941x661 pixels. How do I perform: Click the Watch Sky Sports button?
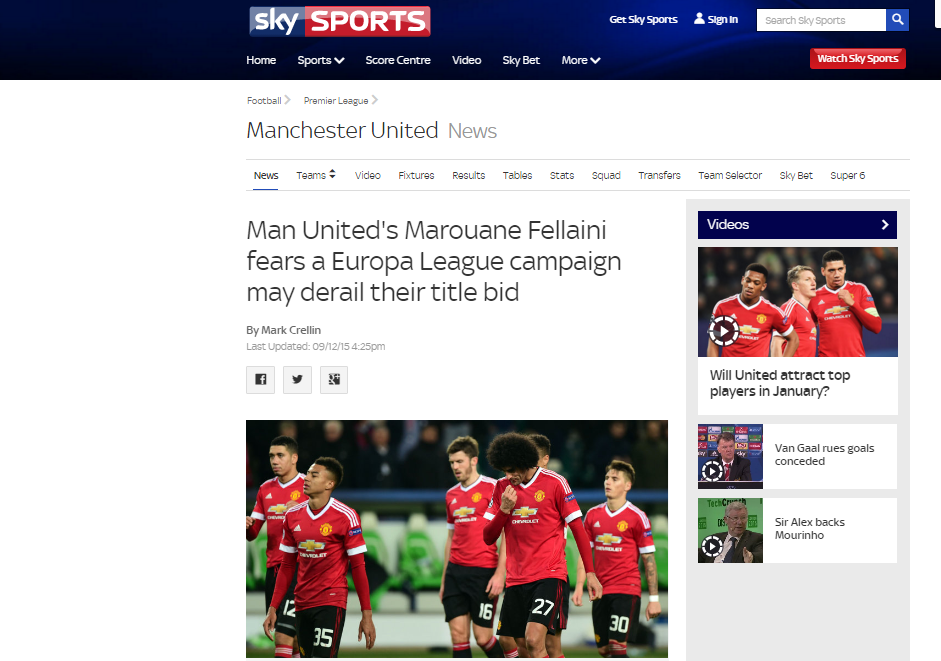(858, 58)
